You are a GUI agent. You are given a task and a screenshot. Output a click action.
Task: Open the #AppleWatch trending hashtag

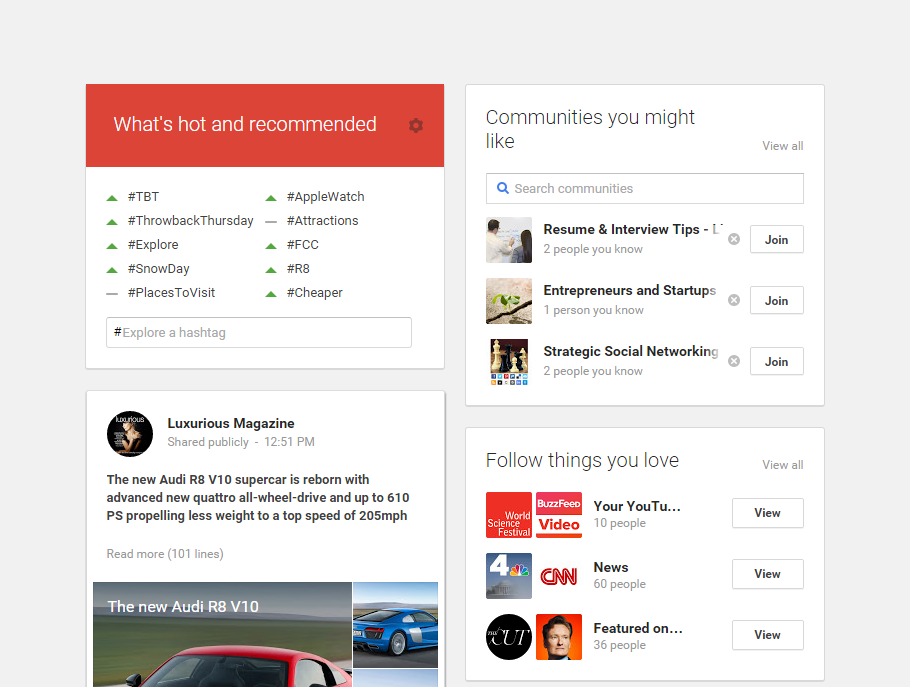[325, 197]
